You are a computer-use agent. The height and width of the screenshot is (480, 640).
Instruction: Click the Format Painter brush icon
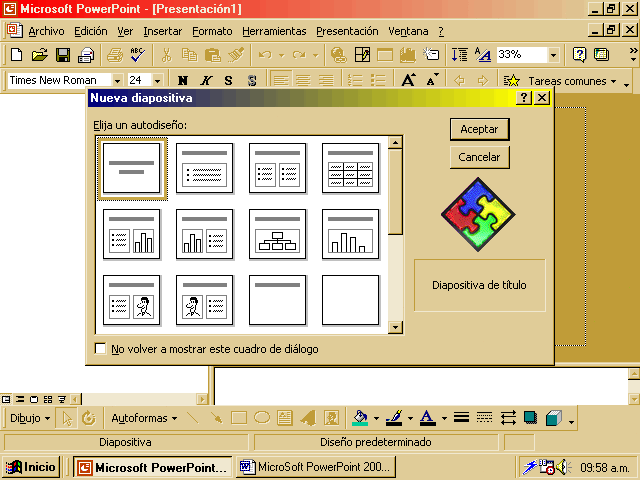[x=236, y=54]
